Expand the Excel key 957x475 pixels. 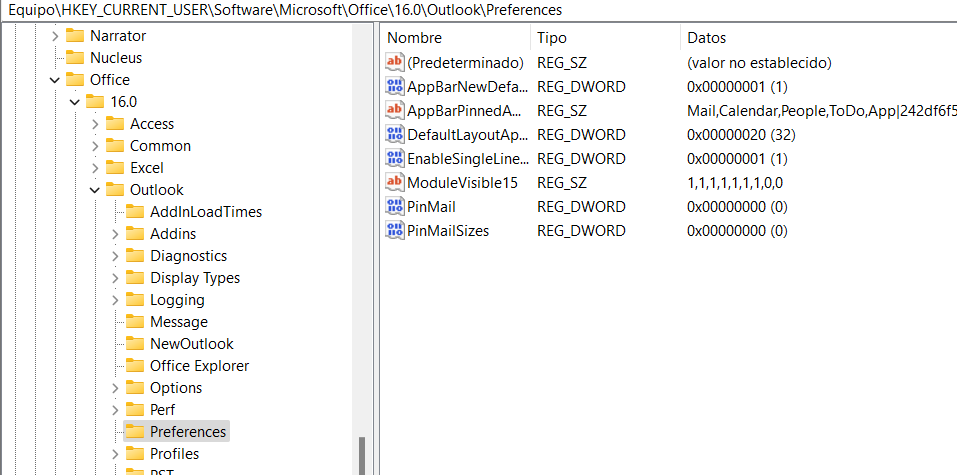[x=95, y=168]
